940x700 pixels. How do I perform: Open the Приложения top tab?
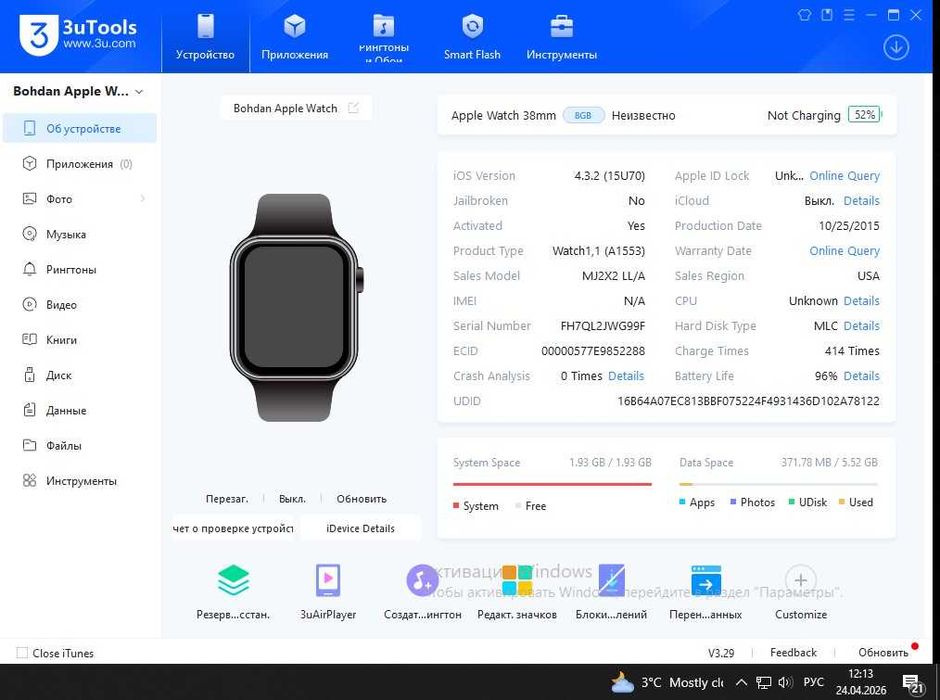[294, 37]
